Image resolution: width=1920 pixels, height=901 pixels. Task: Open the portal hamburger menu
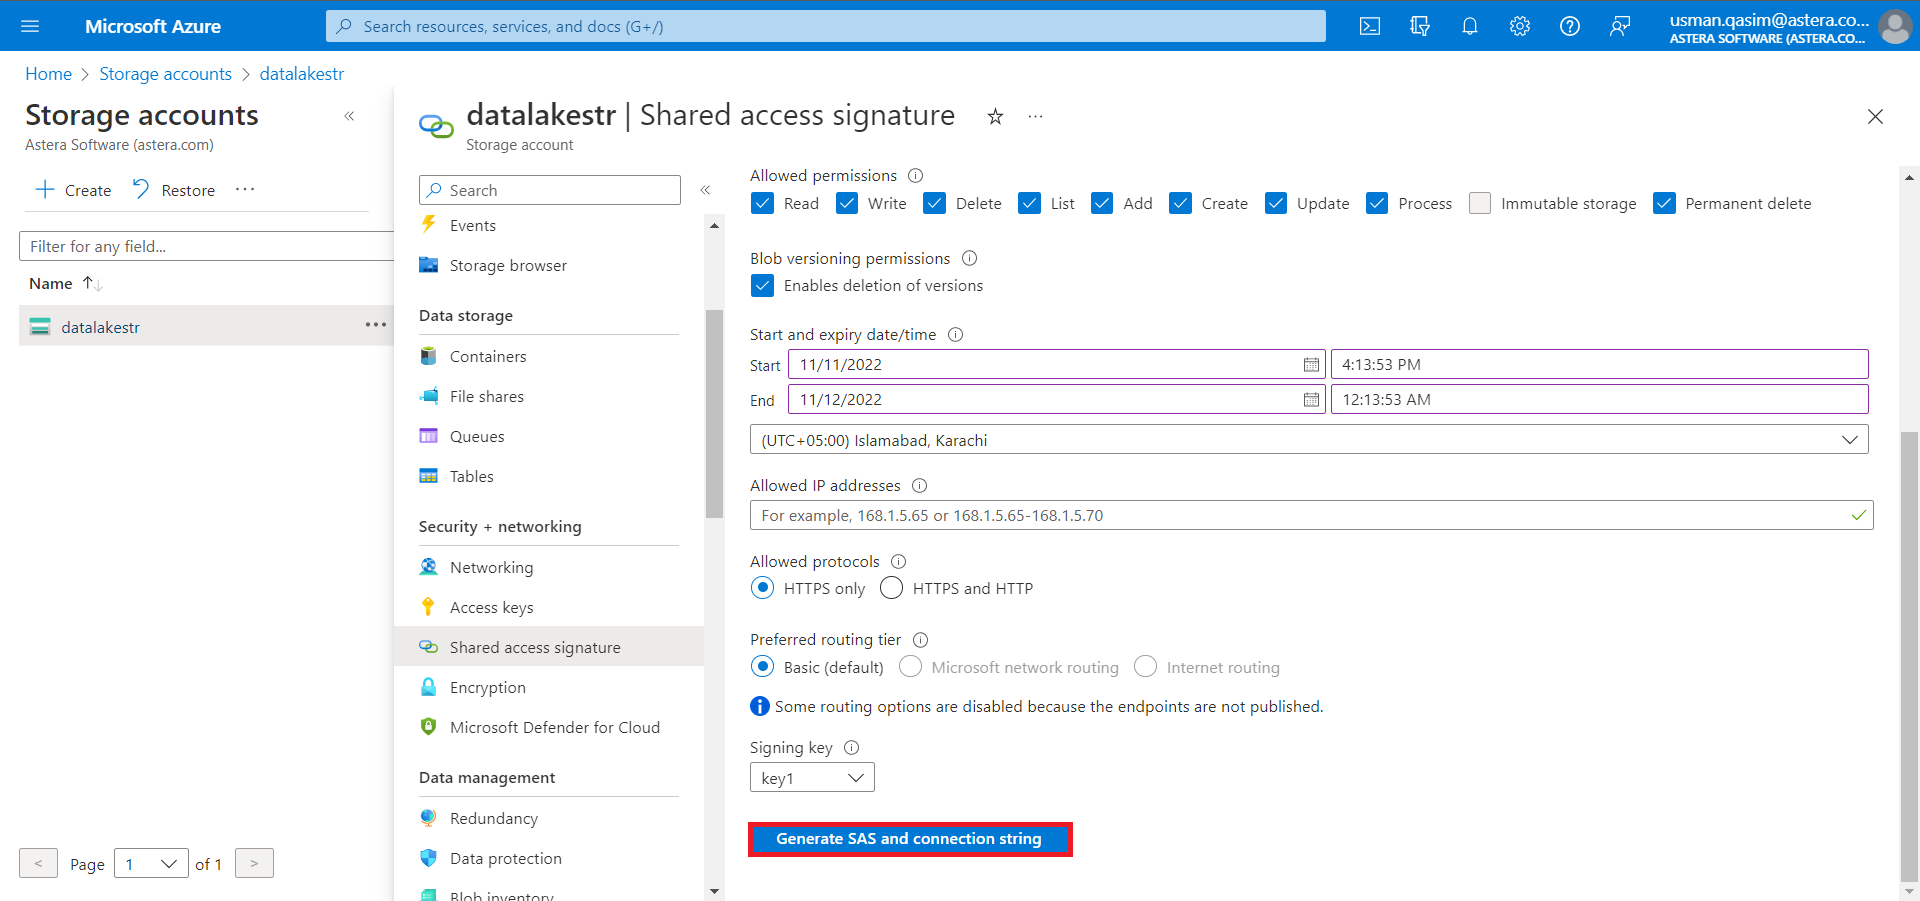click(30, 26)
